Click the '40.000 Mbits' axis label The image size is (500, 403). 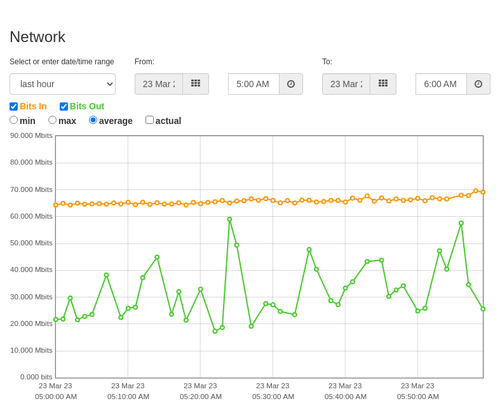[x=31, y=270]
